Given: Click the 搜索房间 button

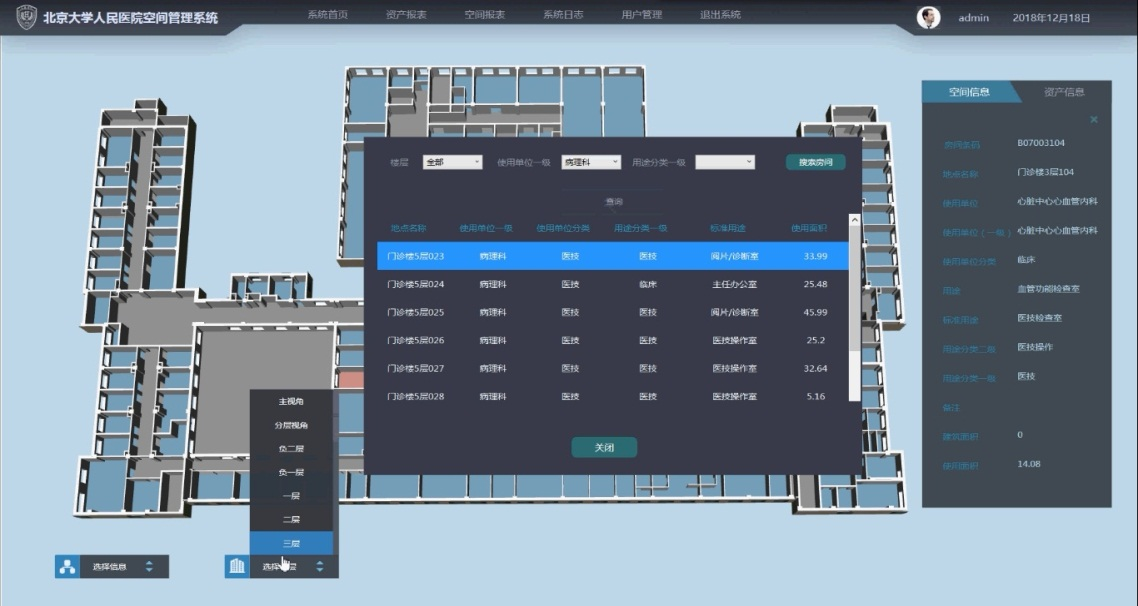Looking at the screenshot, I should click(814, 162).
